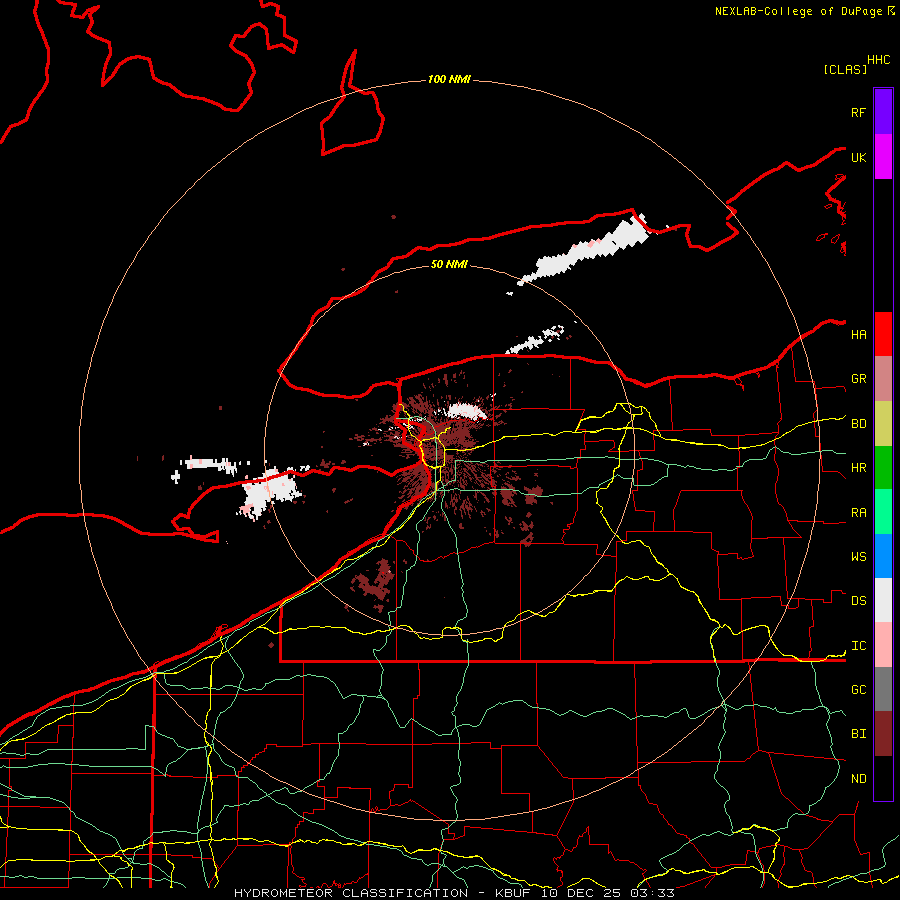Select the IC pink legend swatch
The width and height of the screenshot is (900, 900).
pyautogui.click(x=883, y=645)
